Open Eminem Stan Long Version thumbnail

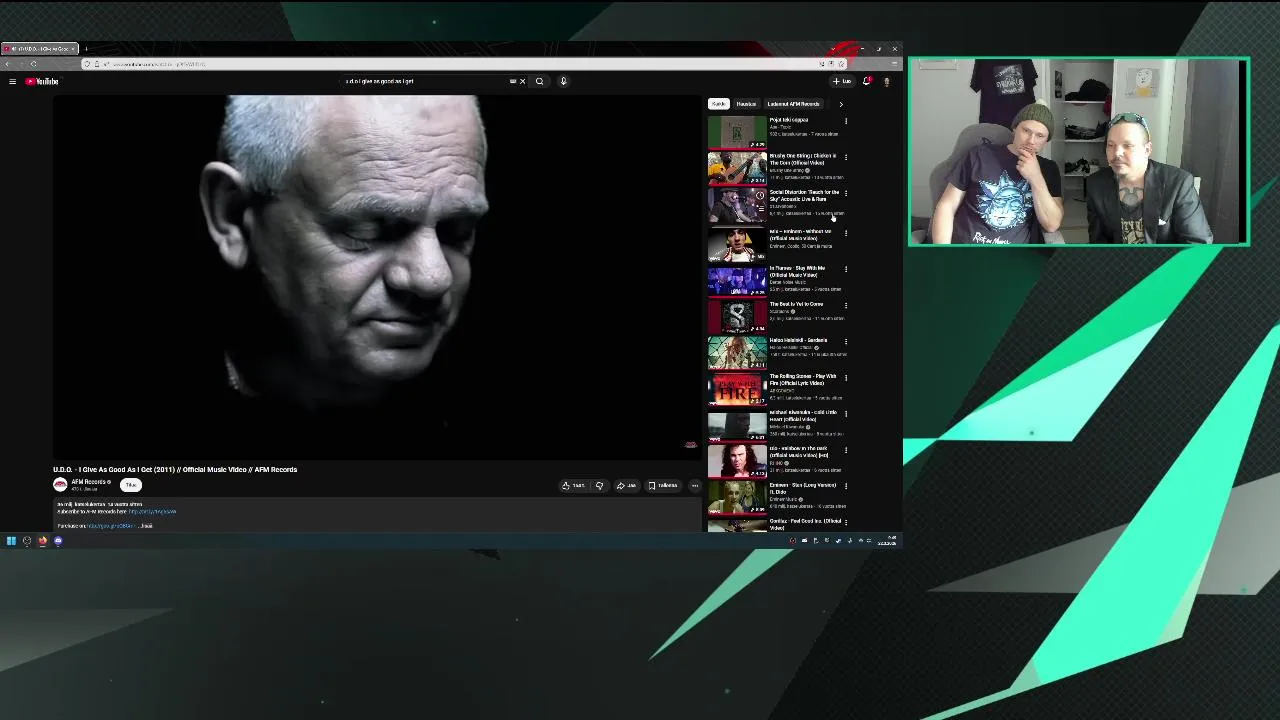(737, 497)
